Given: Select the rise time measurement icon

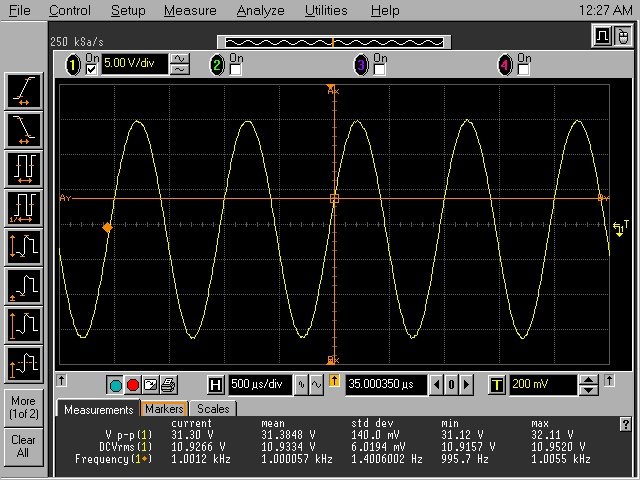Looking at the screenshot, I should click(24, 91).
